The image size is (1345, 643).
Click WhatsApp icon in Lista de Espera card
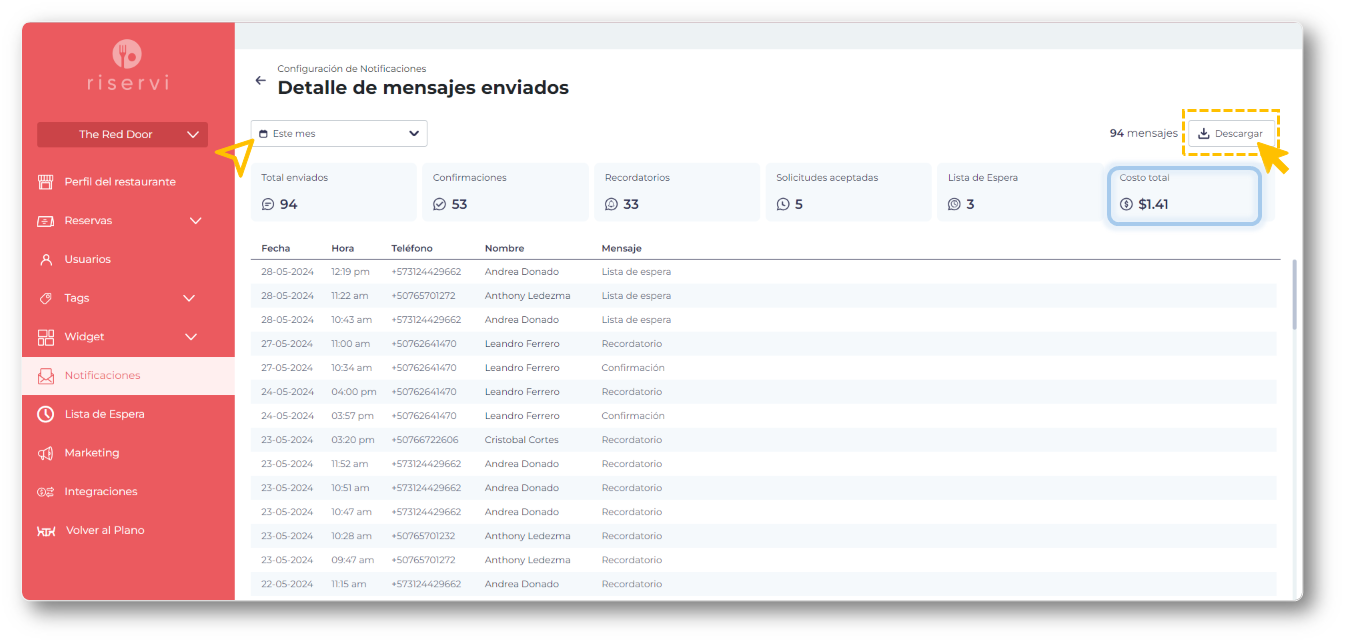click(955, 204)
